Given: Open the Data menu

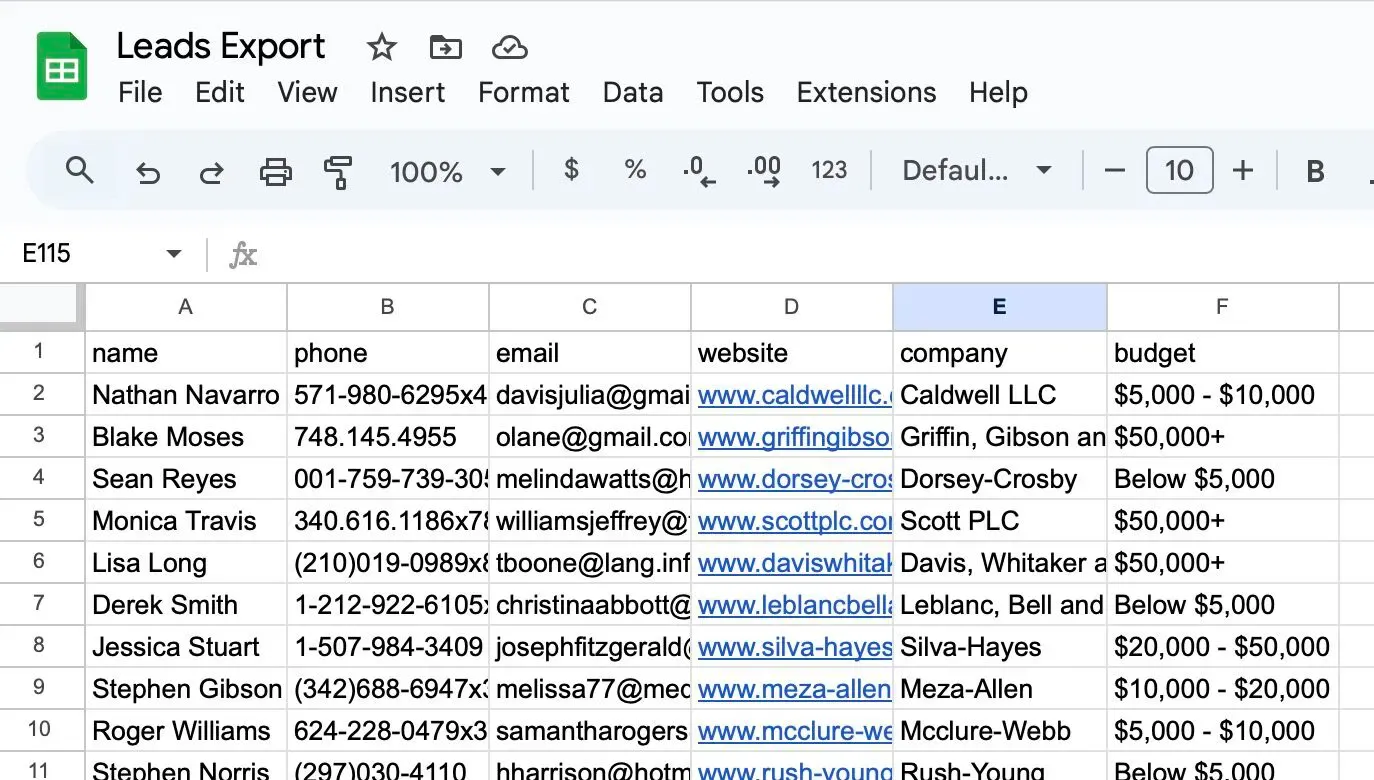Looking at the screenshot, I should (x=632, y=93).
